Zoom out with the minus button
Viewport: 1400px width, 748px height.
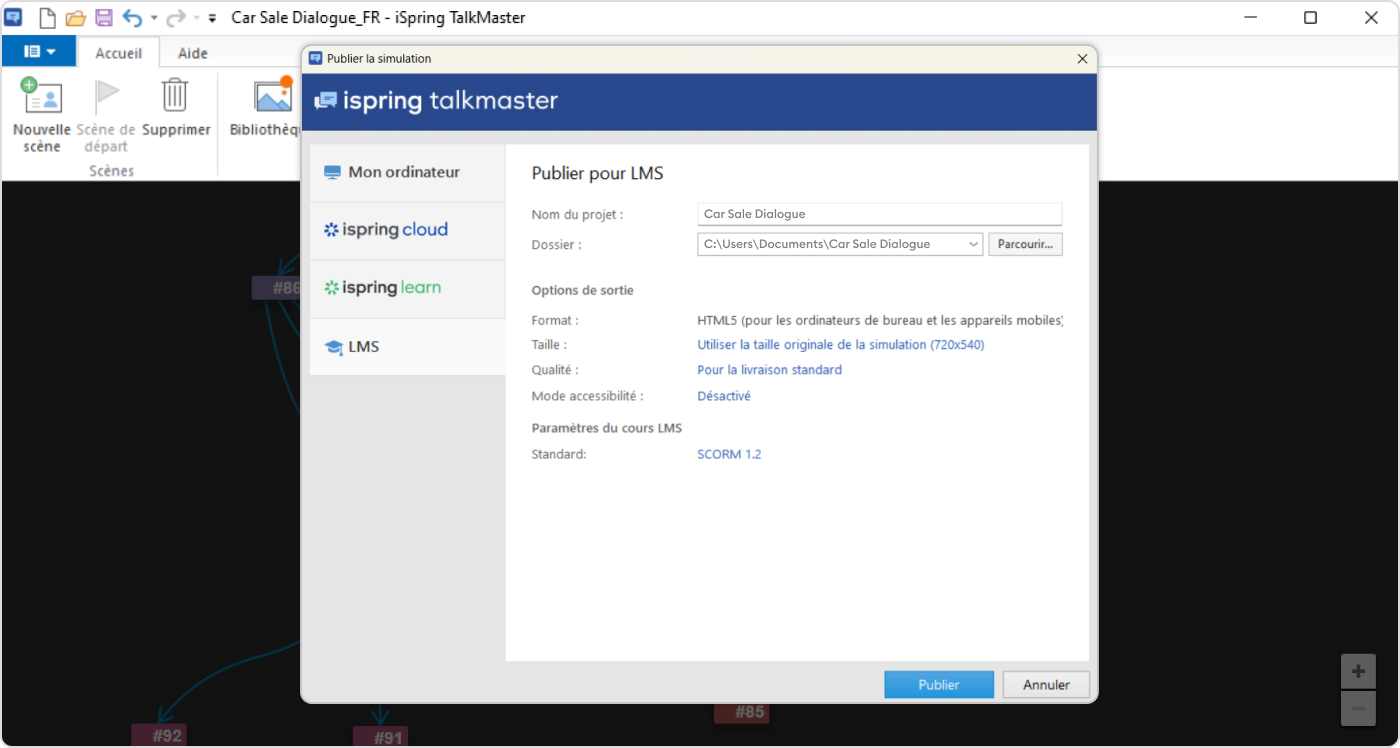coord(1358,708)
